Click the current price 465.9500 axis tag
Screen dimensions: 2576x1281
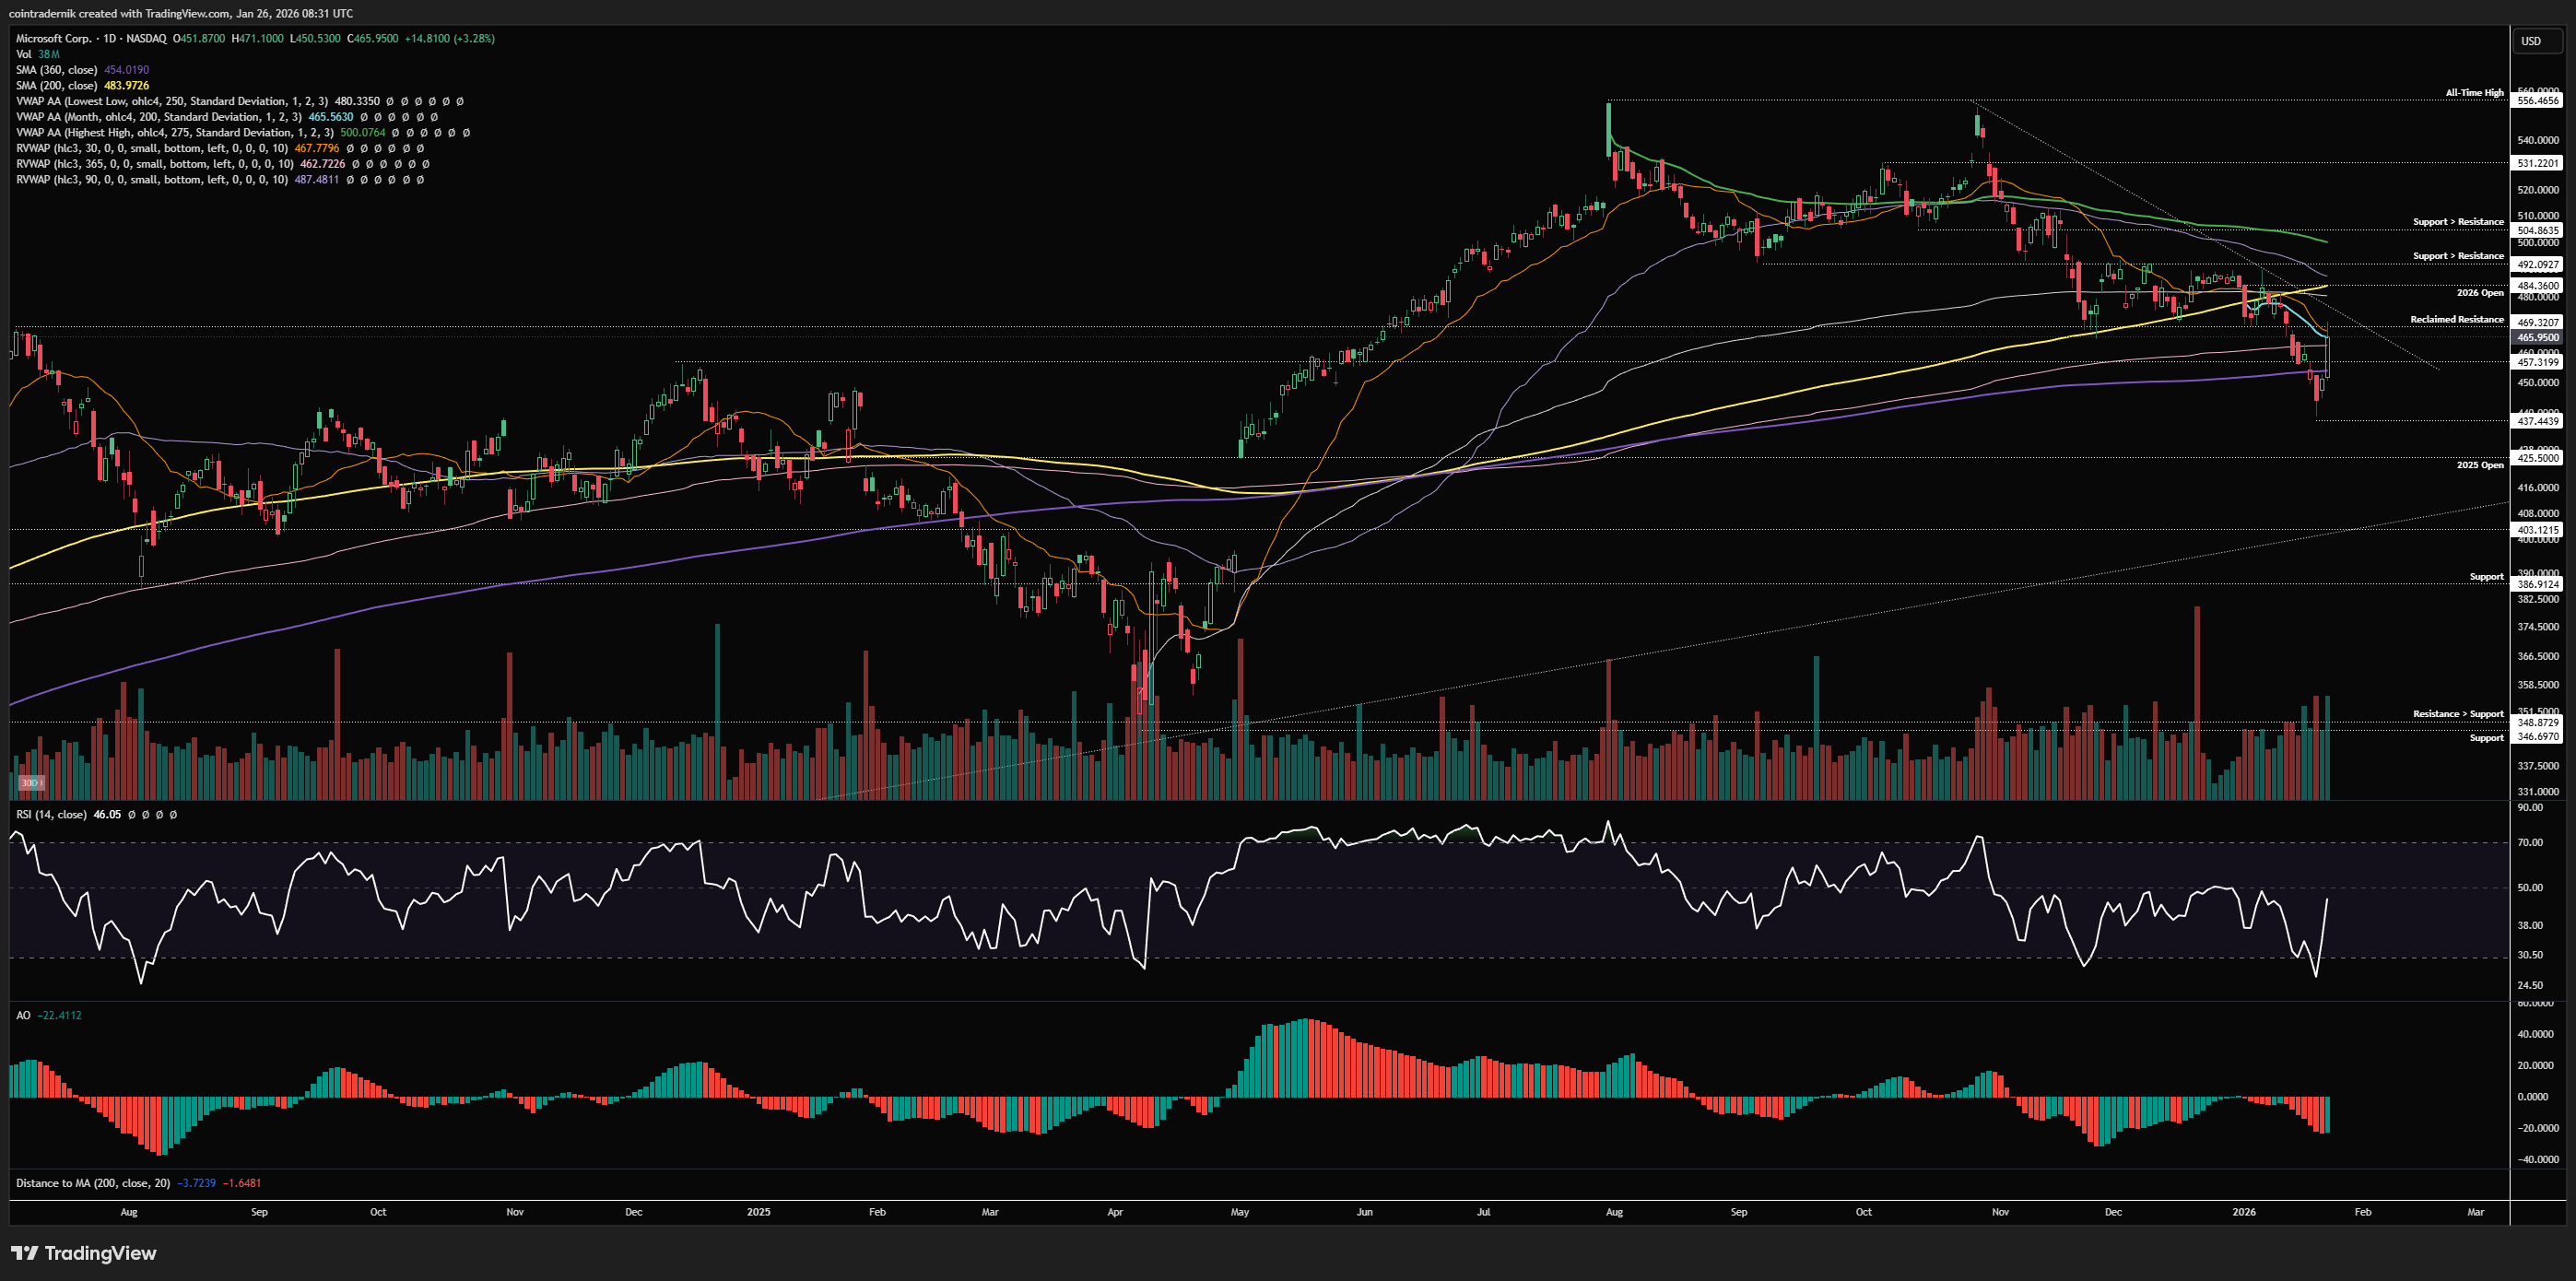2538,338
